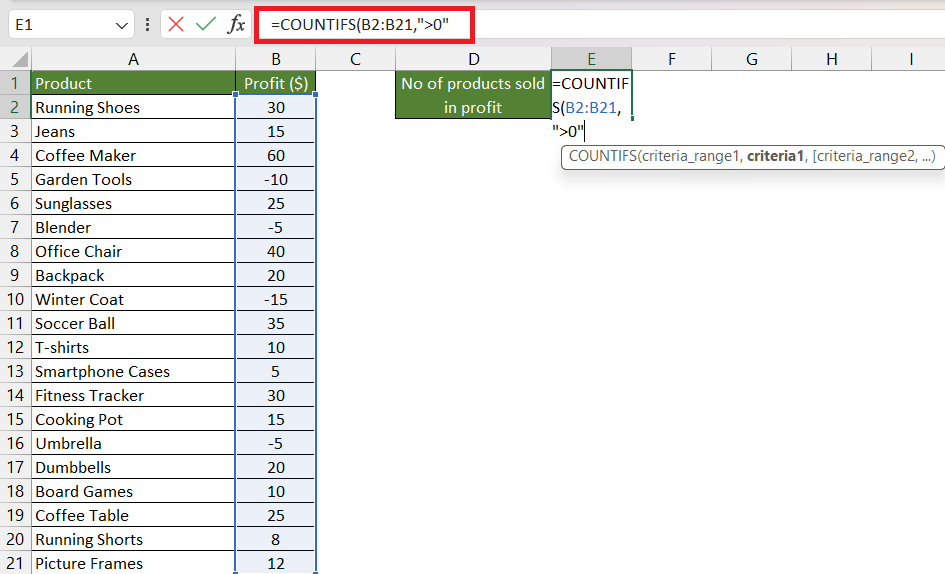The height and width of the screenshot is (574, 945).
Task: Click the Smartphone Cases cell
Action: pyautogui.click(x=133, y=371)
